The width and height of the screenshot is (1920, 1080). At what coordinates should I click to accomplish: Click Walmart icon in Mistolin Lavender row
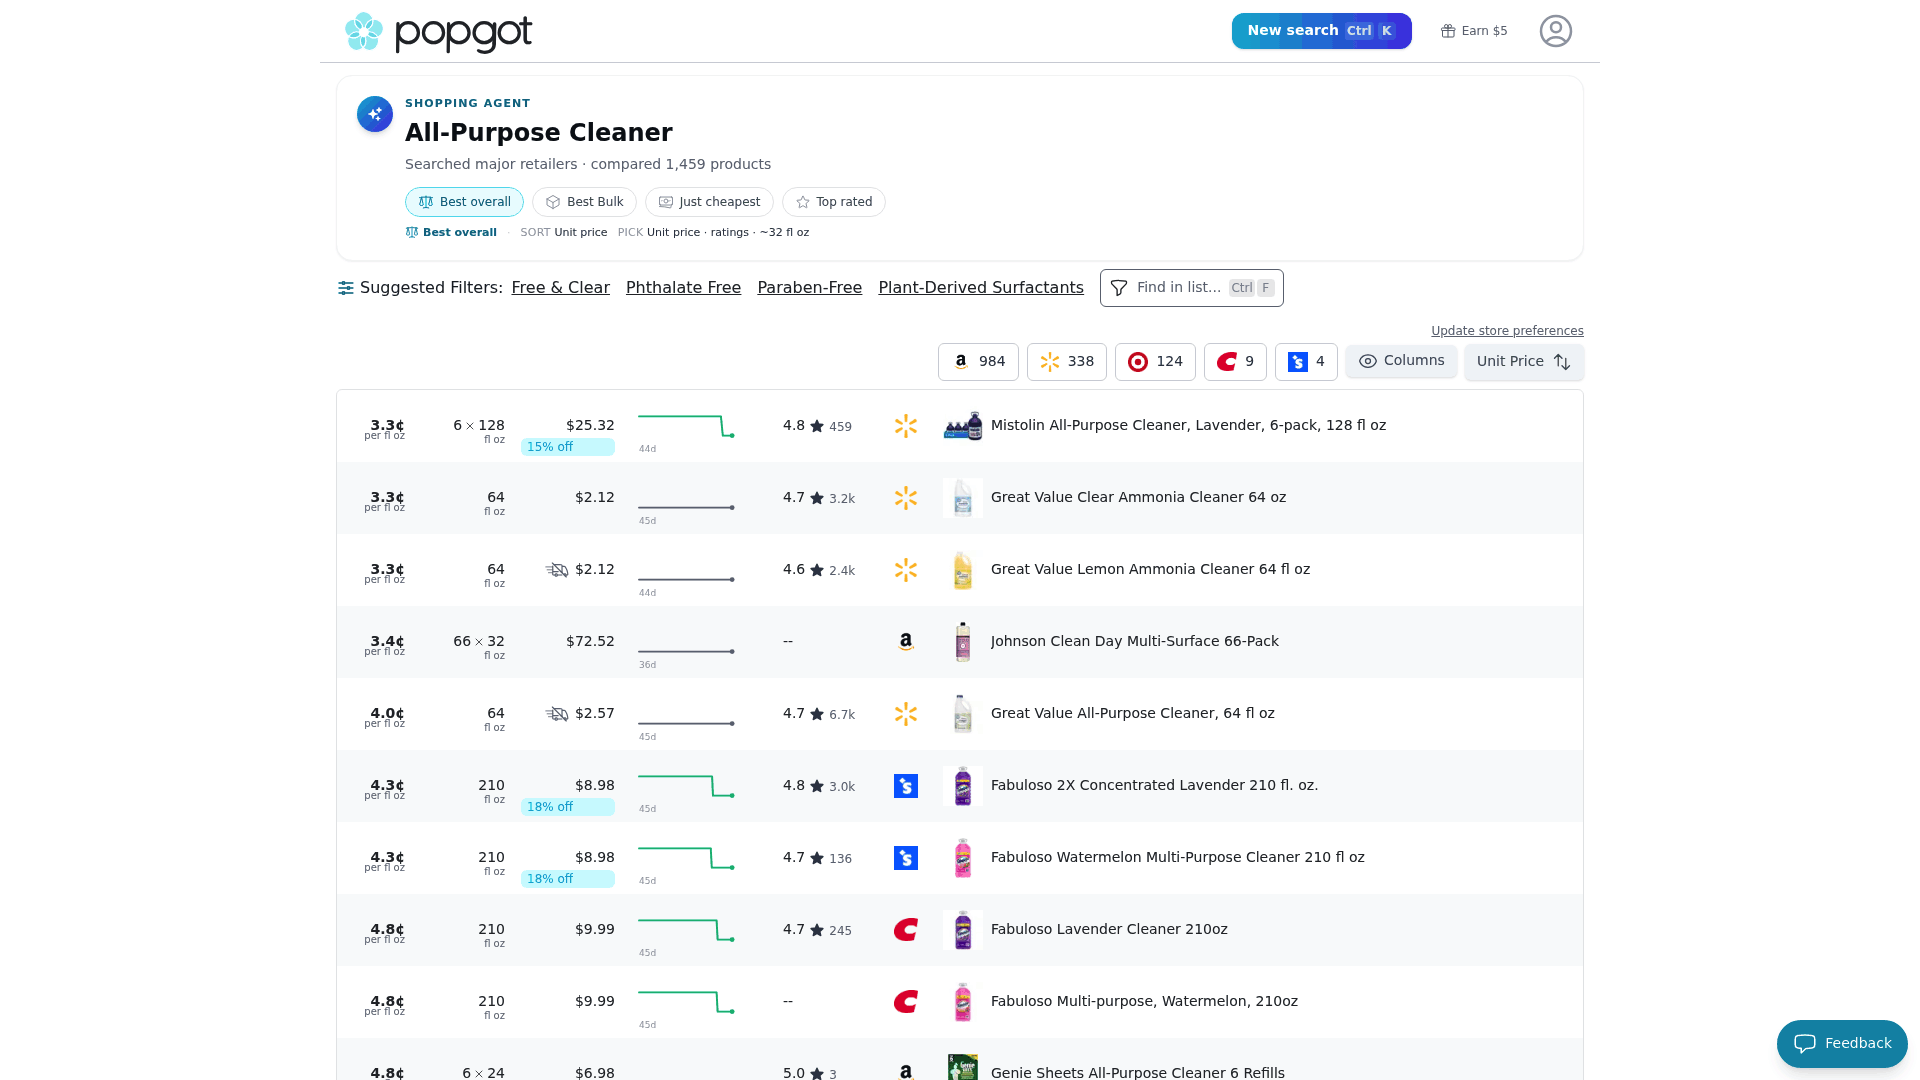906,426
